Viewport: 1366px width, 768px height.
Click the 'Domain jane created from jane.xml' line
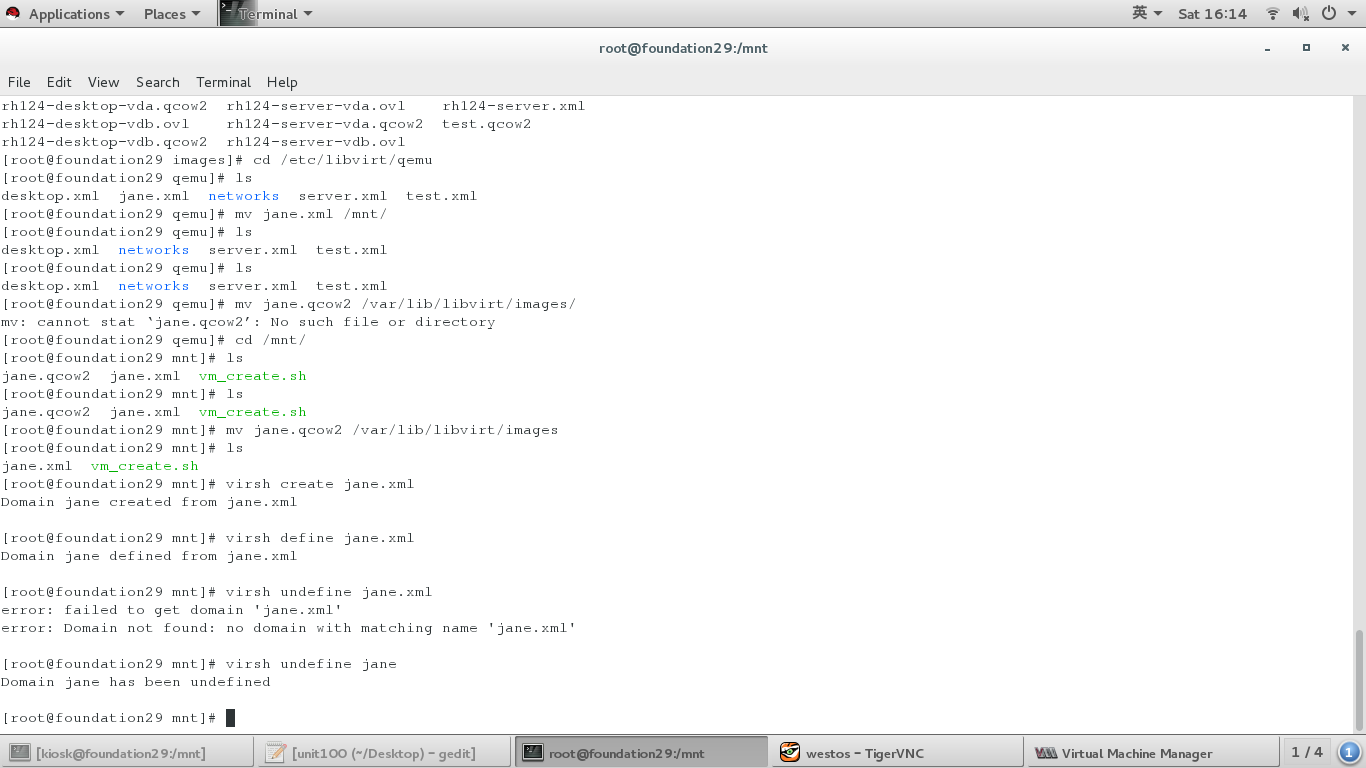pos(149,502)
